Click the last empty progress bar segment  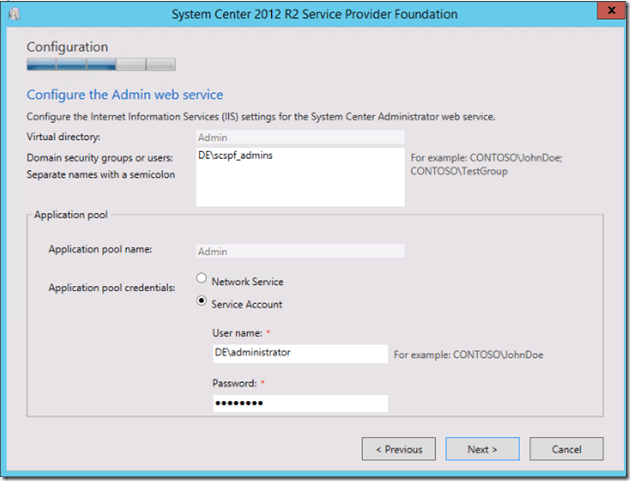coord(161,66)
